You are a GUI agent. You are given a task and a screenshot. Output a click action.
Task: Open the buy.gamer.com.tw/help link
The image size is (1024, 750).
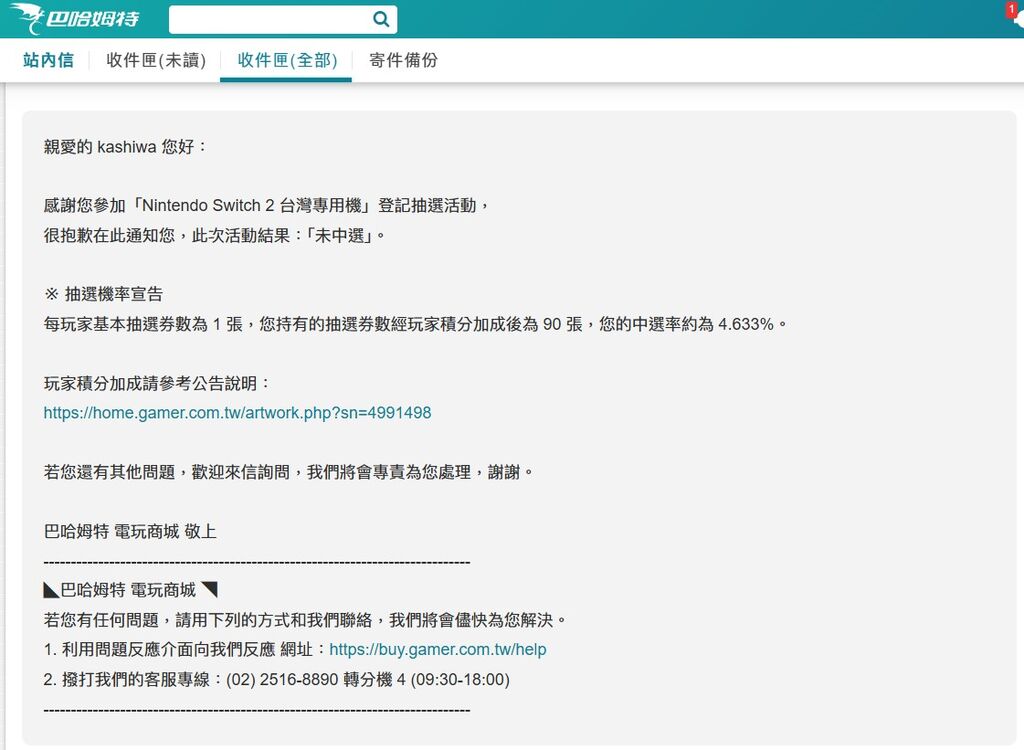click(438, 649)
